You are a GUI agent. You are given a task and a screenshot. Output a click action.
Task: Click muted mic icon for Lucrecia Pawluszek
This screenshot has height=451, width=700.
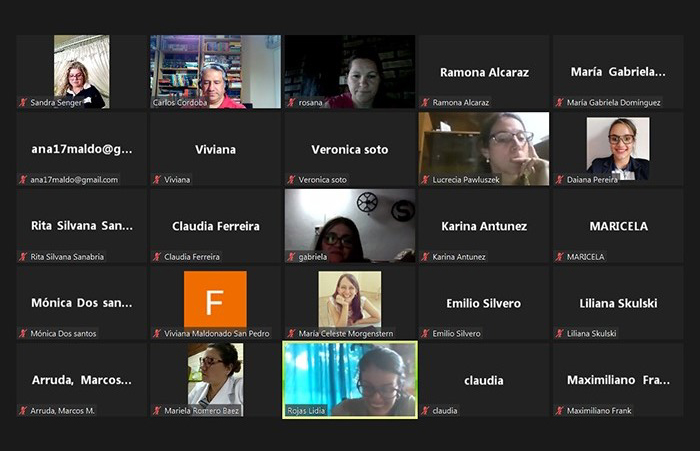[425, 180]
